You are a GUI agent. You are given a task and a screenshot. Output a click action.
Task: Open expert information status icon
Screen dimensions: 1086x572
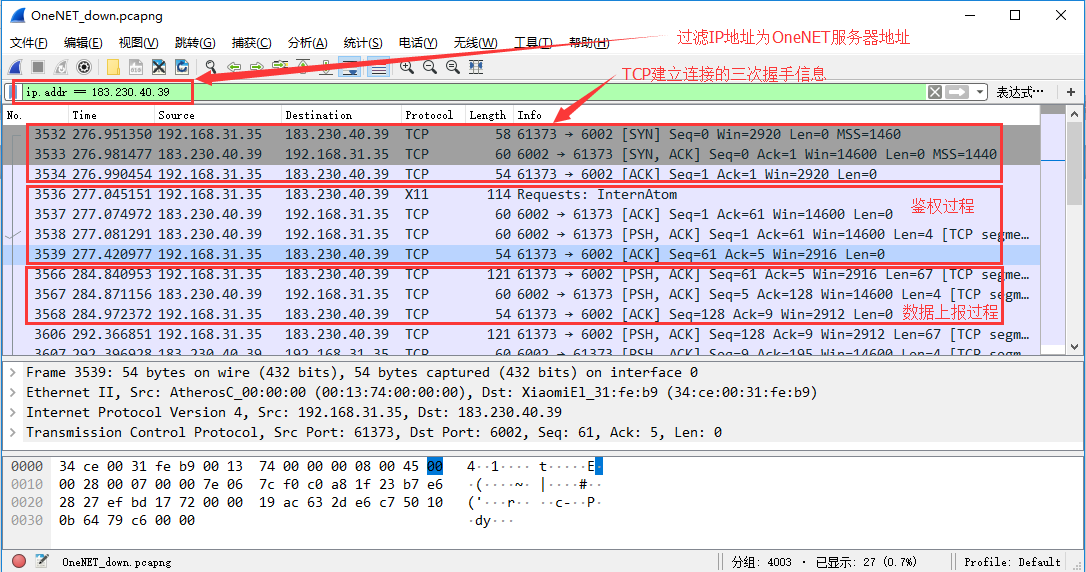coord(19,561)
